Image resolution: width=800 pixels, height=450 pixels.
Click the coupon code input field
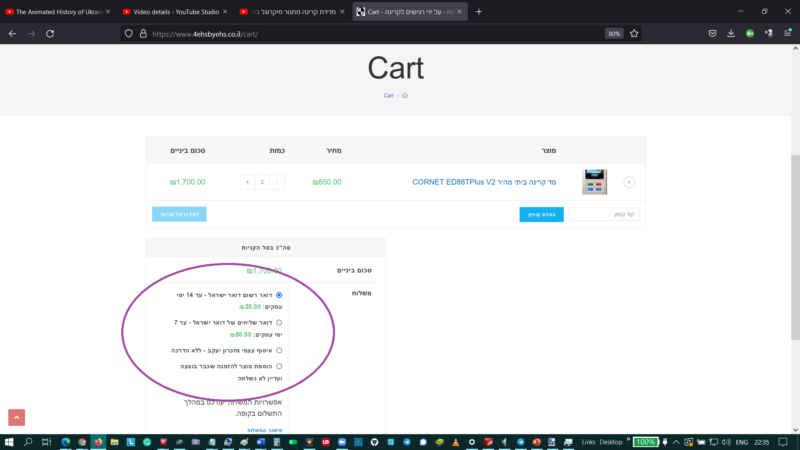coord(604,214)
